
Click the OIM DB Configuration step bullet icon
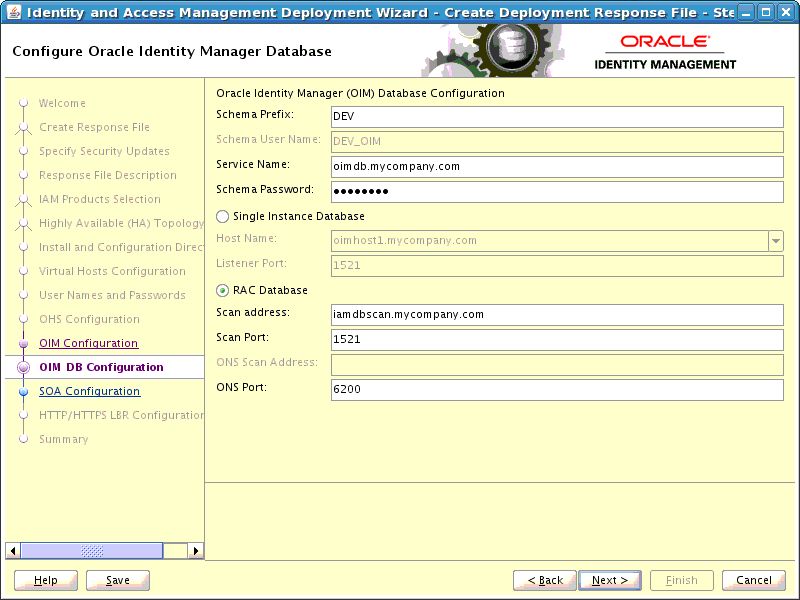pos(23,367)
